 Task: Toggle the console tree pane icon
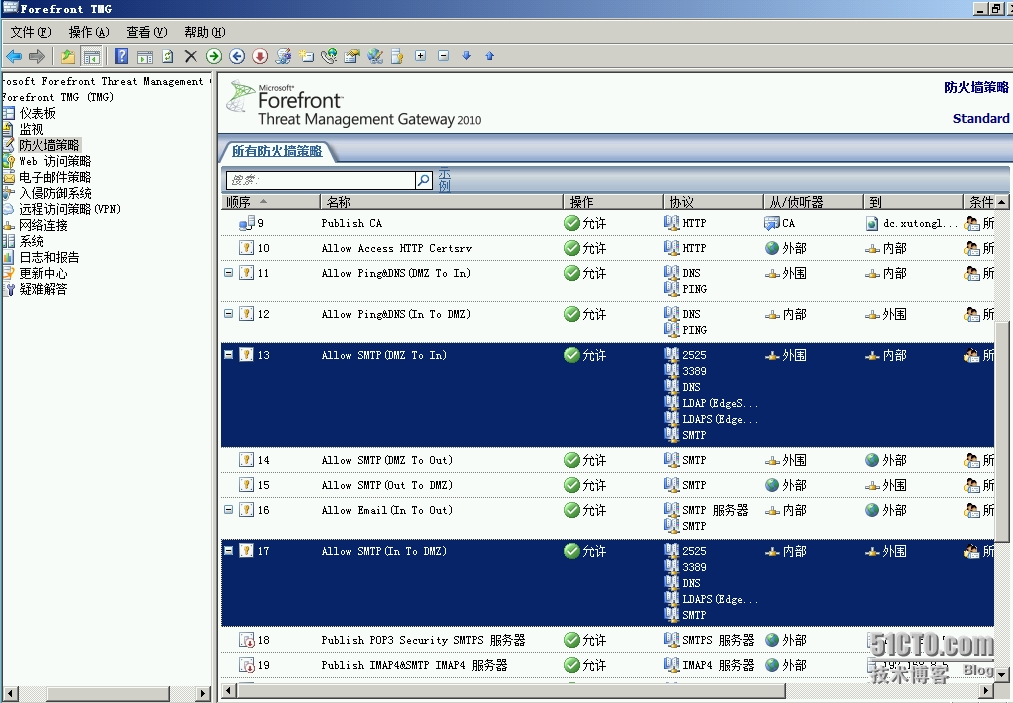tap(92, 56)
